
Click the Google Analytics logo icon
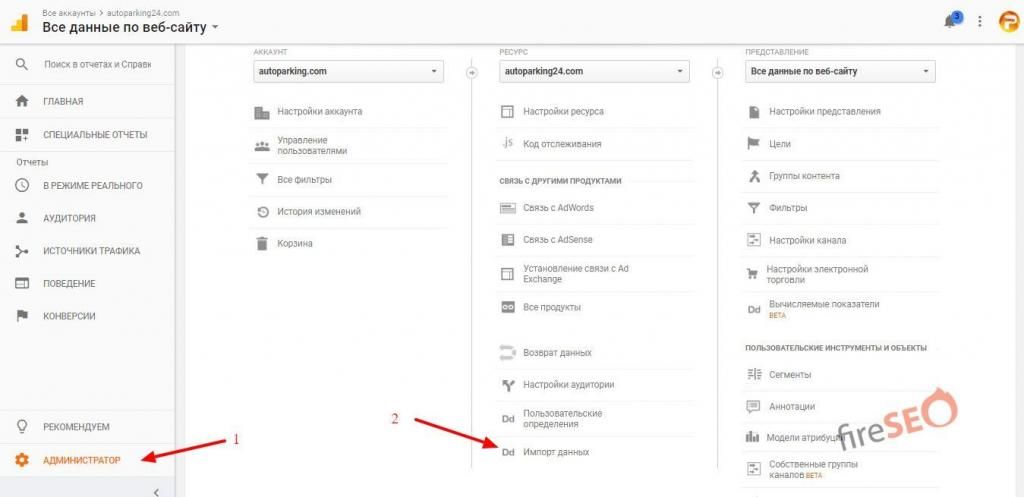[x=19, y=21]
